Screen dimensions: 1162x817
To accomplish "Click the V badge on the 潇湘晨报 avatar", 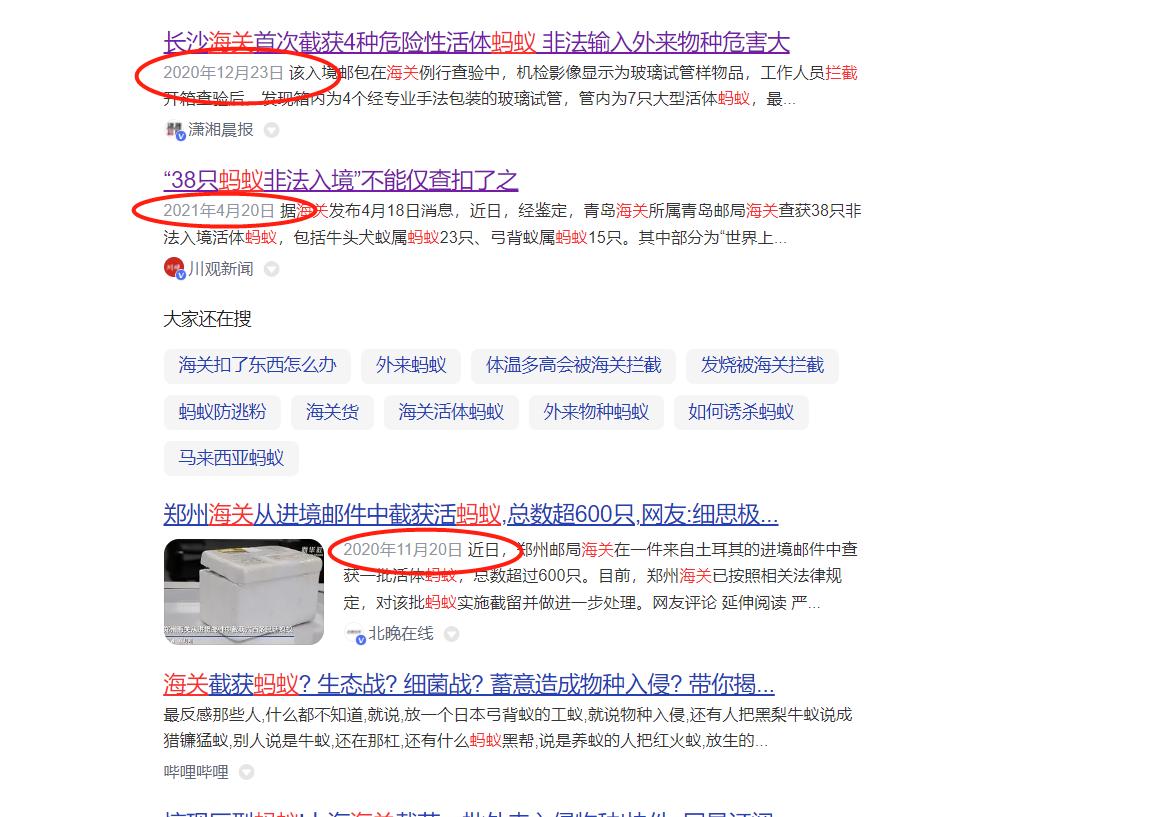I will 180,137.
